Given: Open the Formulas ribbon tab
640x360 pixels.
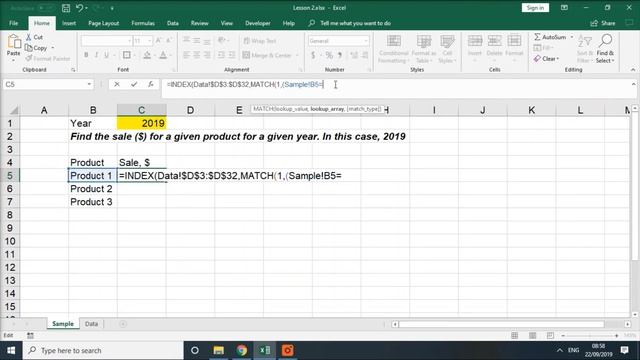Looking at the screenshot, I should point(143,23).
